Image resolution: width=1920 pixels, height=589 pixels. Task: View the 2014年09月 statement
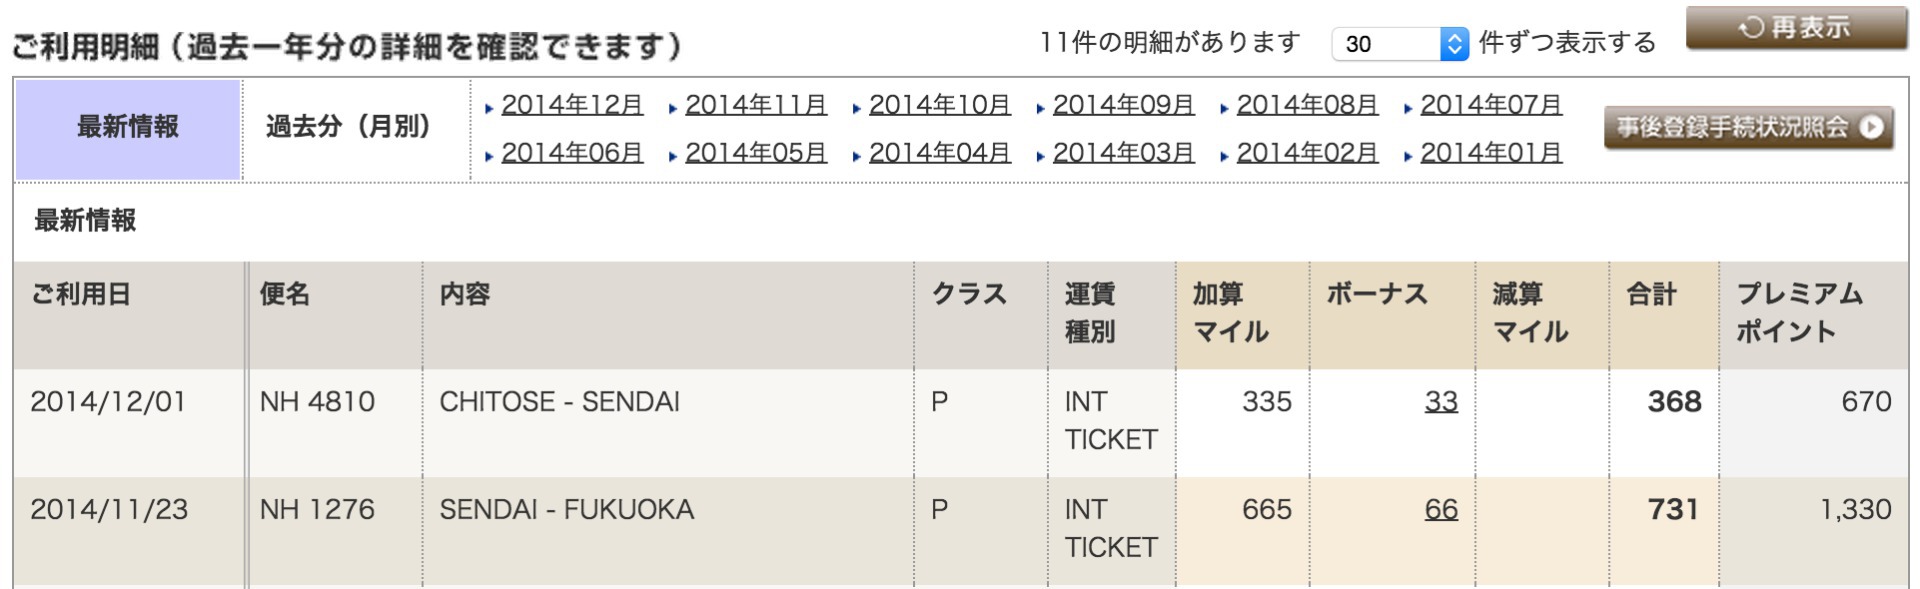pyautogui.click(x=1123, y=105)
